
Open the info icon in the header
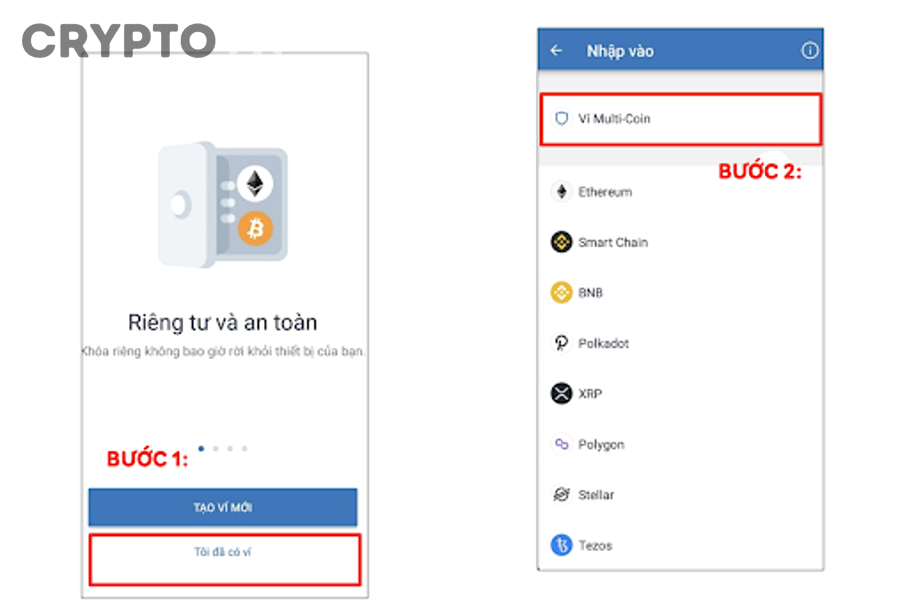pyautogui.click(x=810, y=50)
